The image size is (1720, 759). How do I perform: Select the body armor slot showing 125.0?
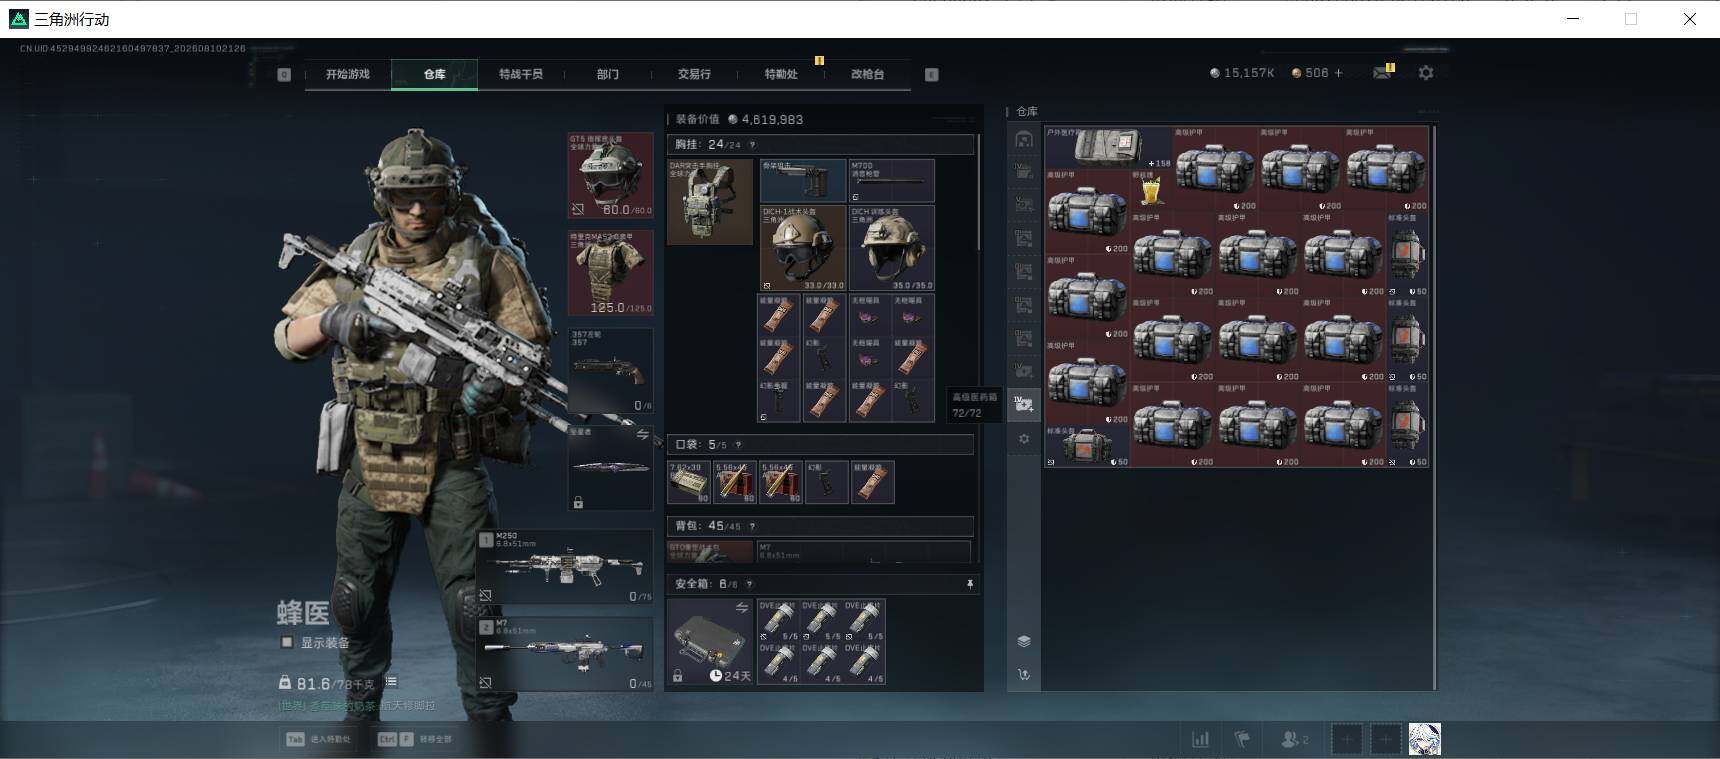coord(611,273)
